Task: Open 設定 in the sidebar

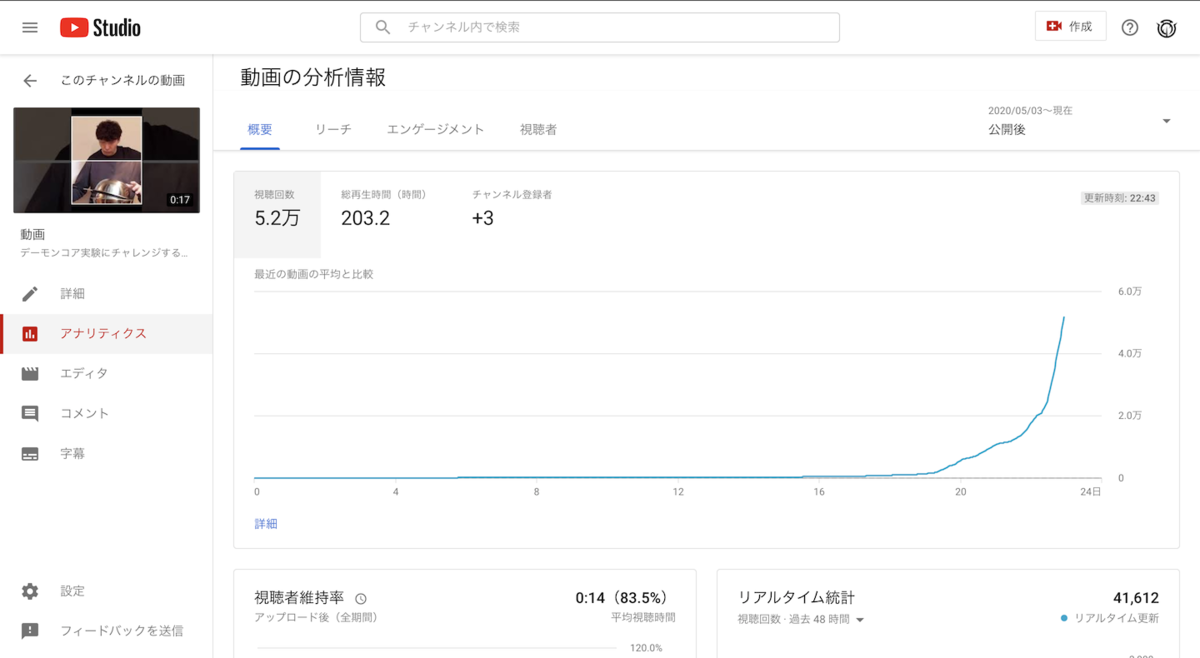Action: pos(106,591)
